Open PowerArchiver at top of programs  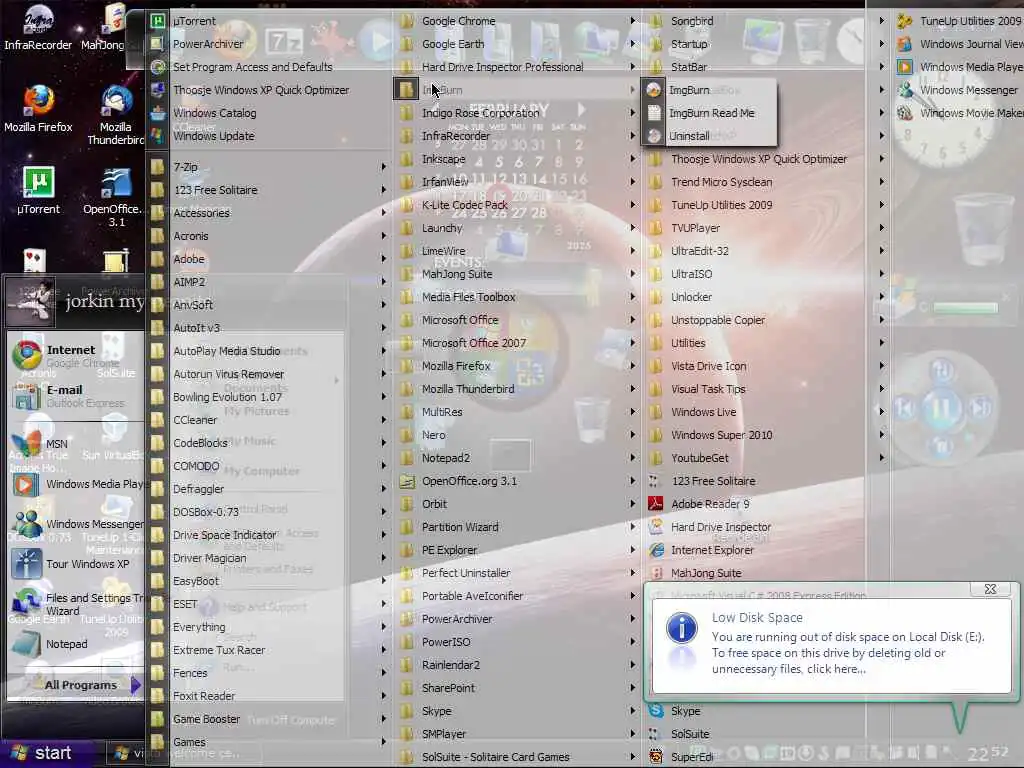(269, 44)
